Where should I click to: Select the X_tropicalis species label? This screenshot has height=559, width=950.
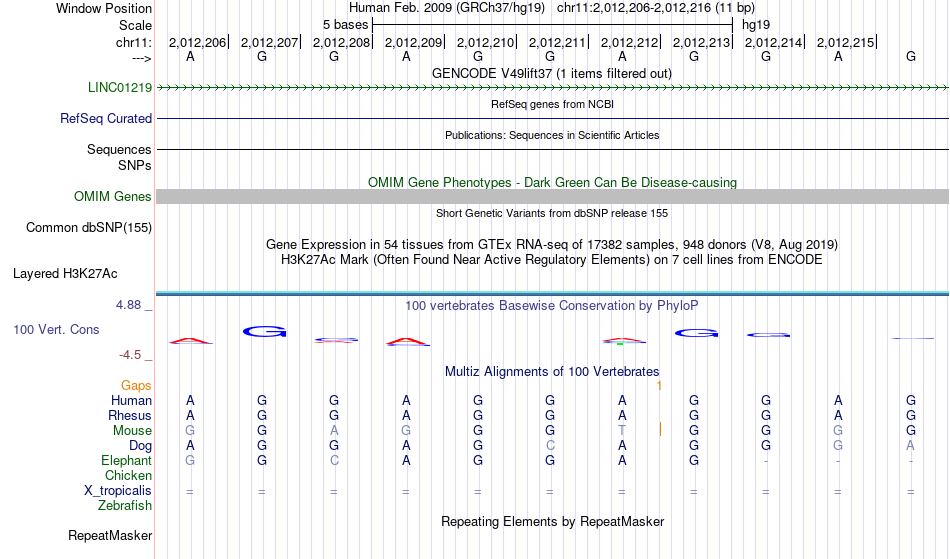[x=118, y=491]
